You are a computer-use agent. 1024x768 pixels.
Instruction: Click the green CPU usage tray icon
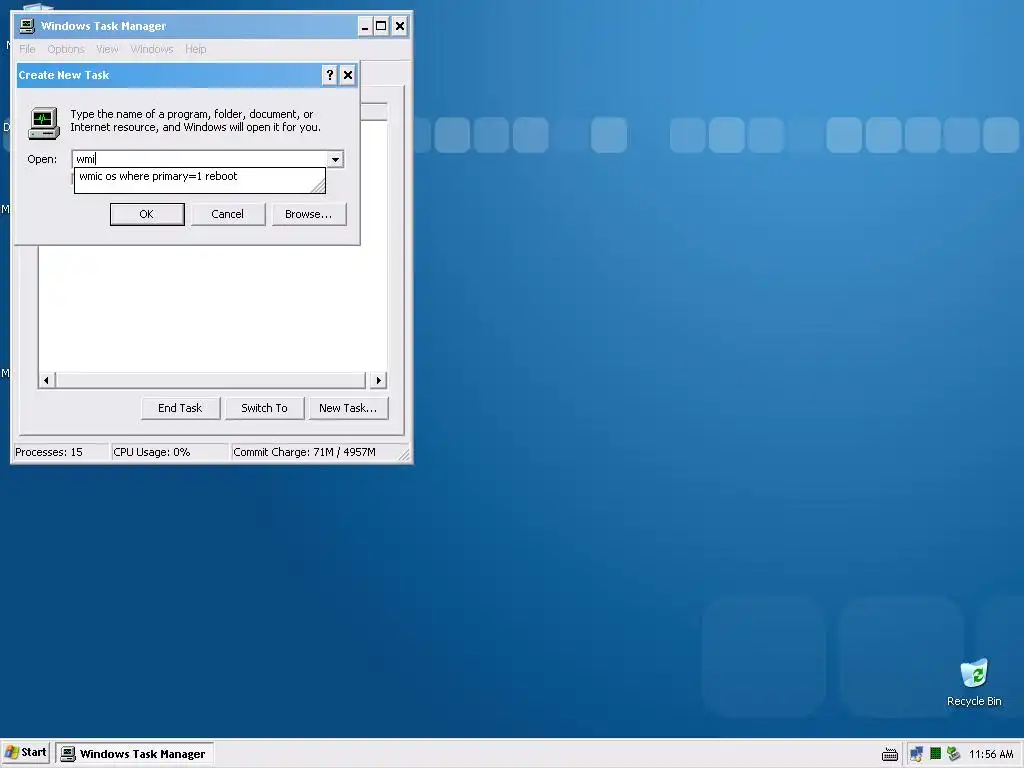(x=935, y=754)
